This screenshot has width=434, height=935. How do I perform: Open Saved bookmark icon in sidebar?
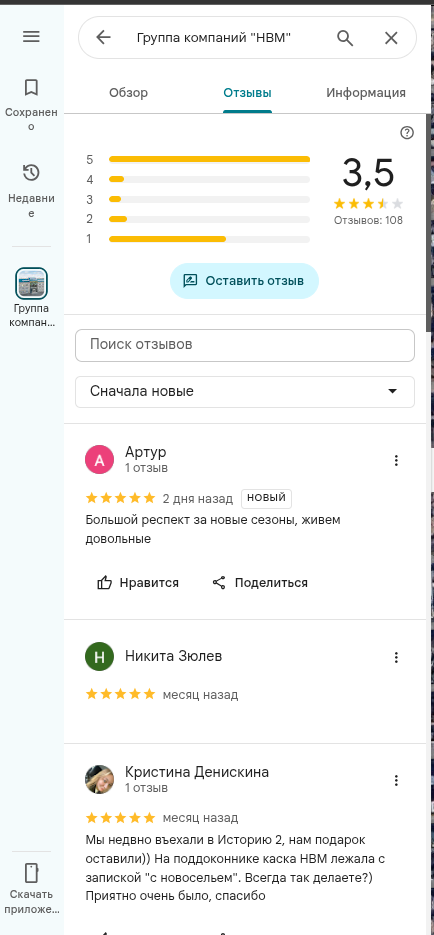31,88
